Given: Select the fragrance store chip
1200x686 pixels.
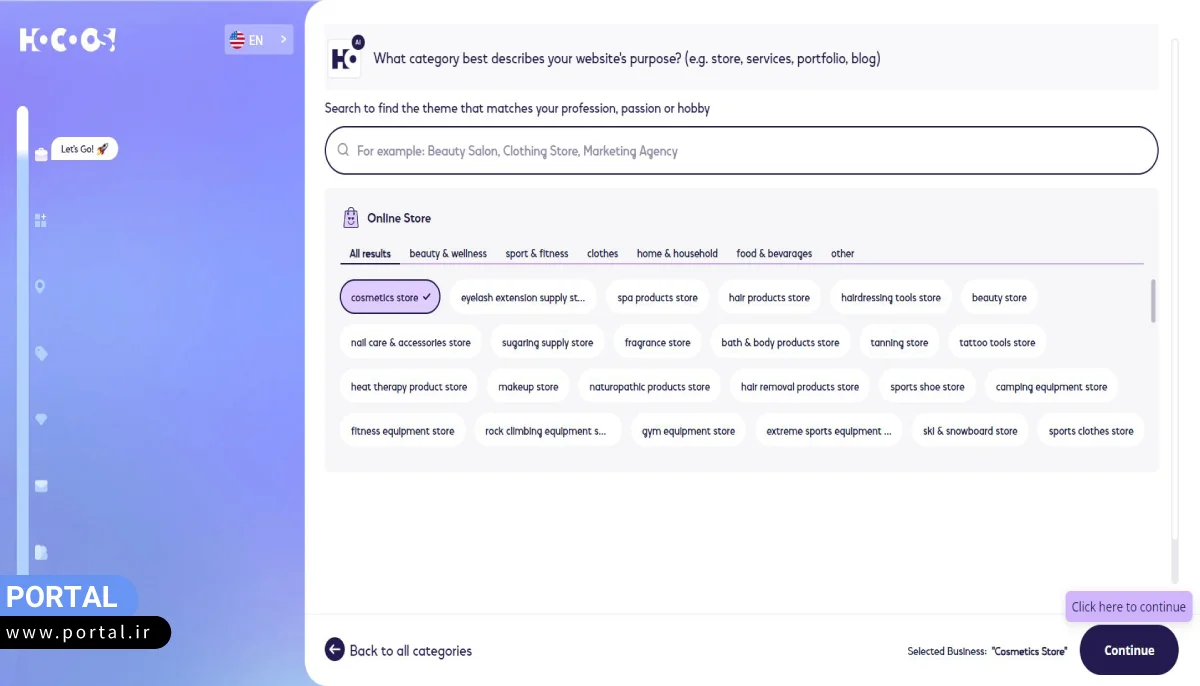Looking at the screenshot, I should 657,343.
